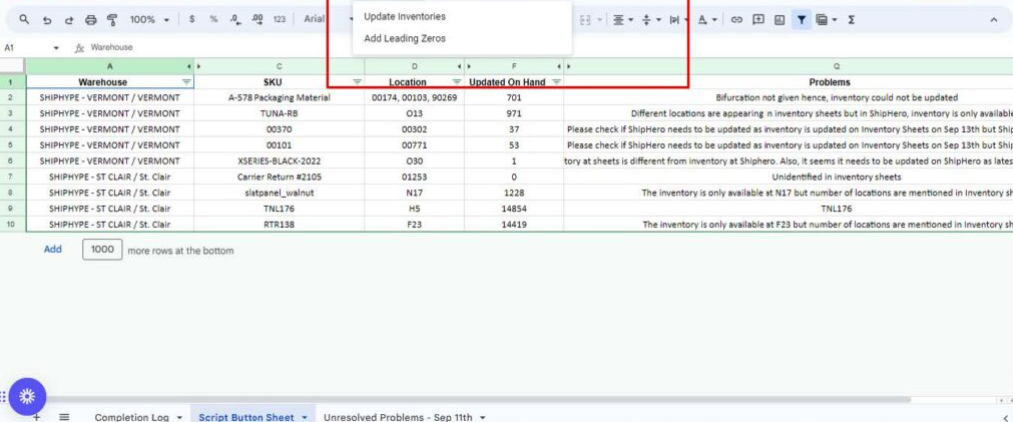1013x422 pixels.
Task: Click the Undo arrow icon
Action: [48, 19]
